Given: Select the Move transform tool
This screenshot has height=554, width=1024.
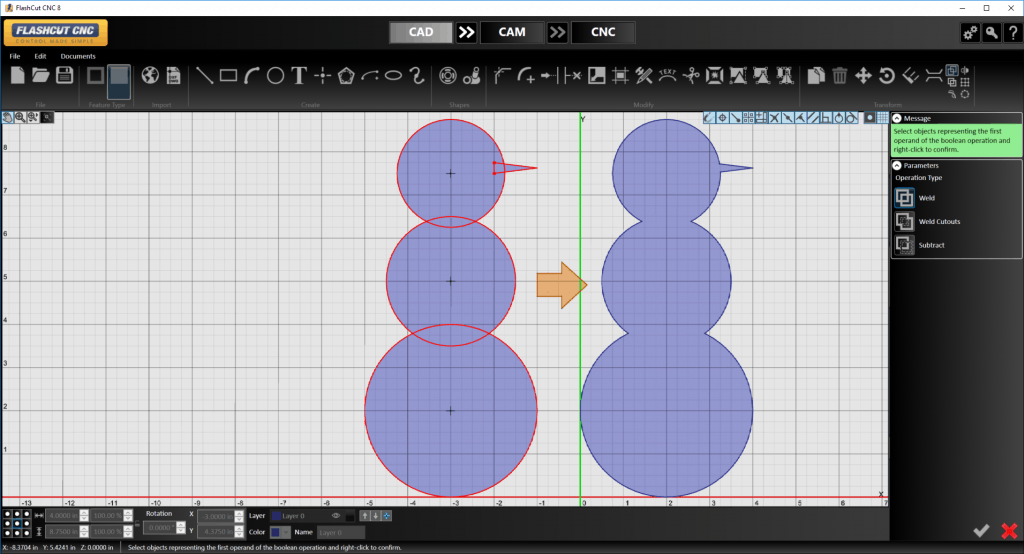Looking at the screenshot, I should (x=863, y=75).
